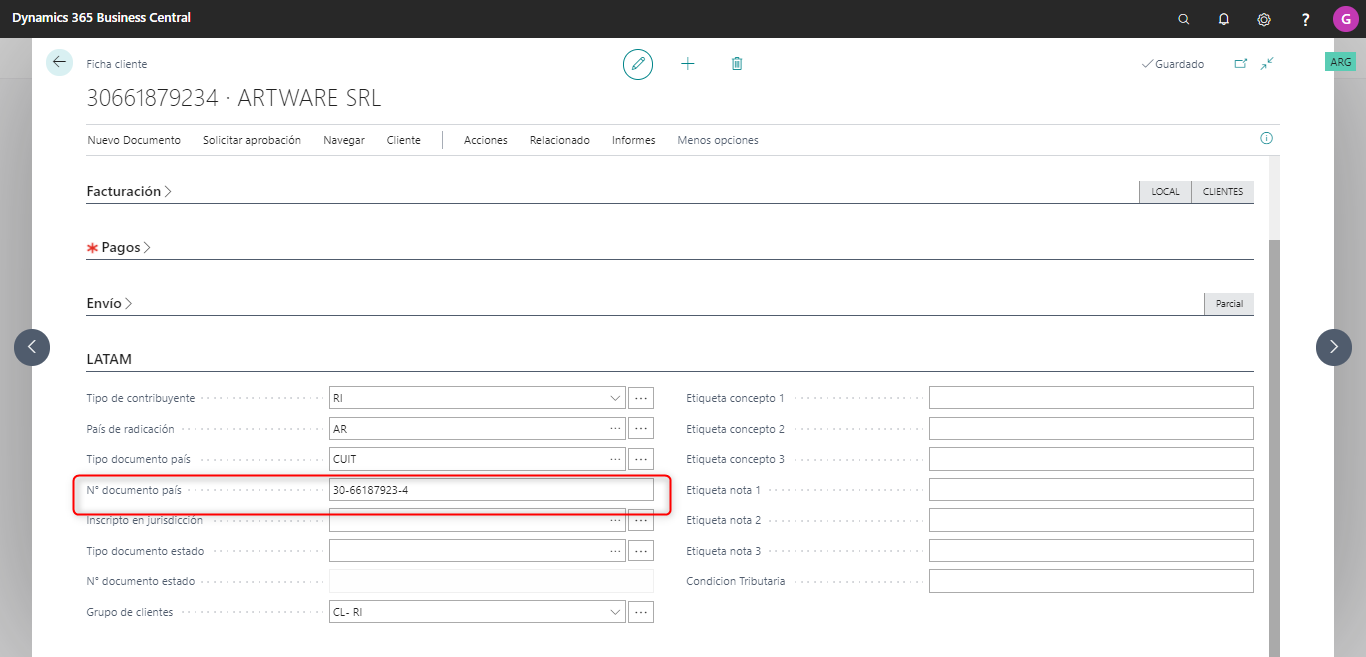The height and width of the screenshot is (657, 1366).
Task: Click the trash delete icon
Action: [737, 63]
